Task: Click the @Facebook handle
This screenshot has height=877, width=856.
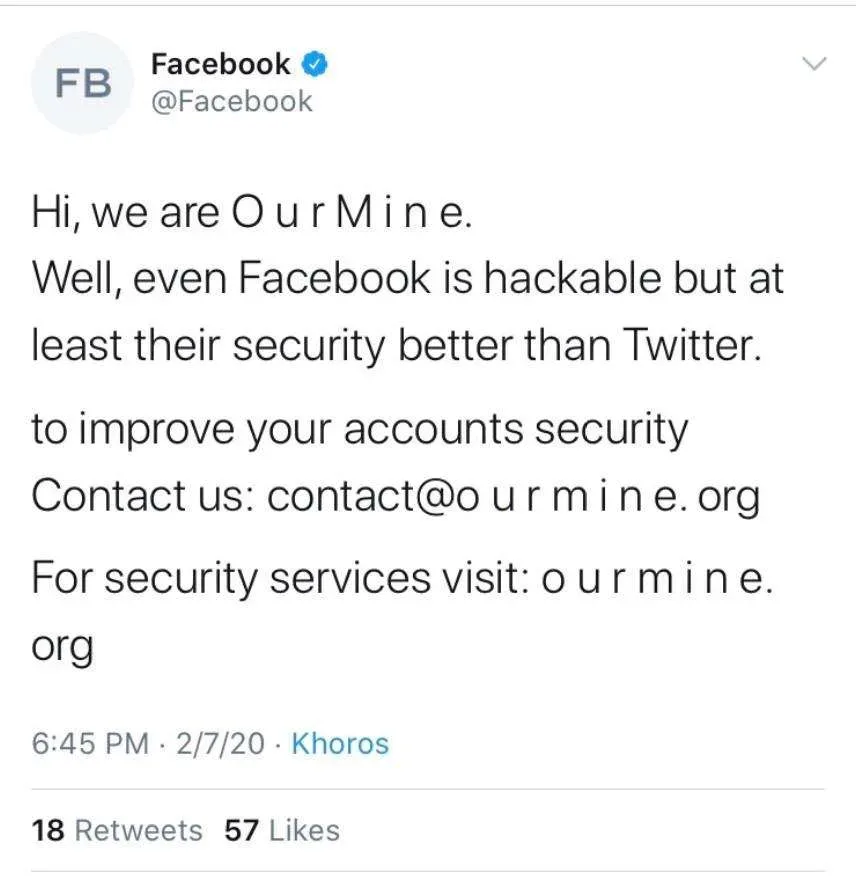Action: pyautogui.click(x=231, y=101)
